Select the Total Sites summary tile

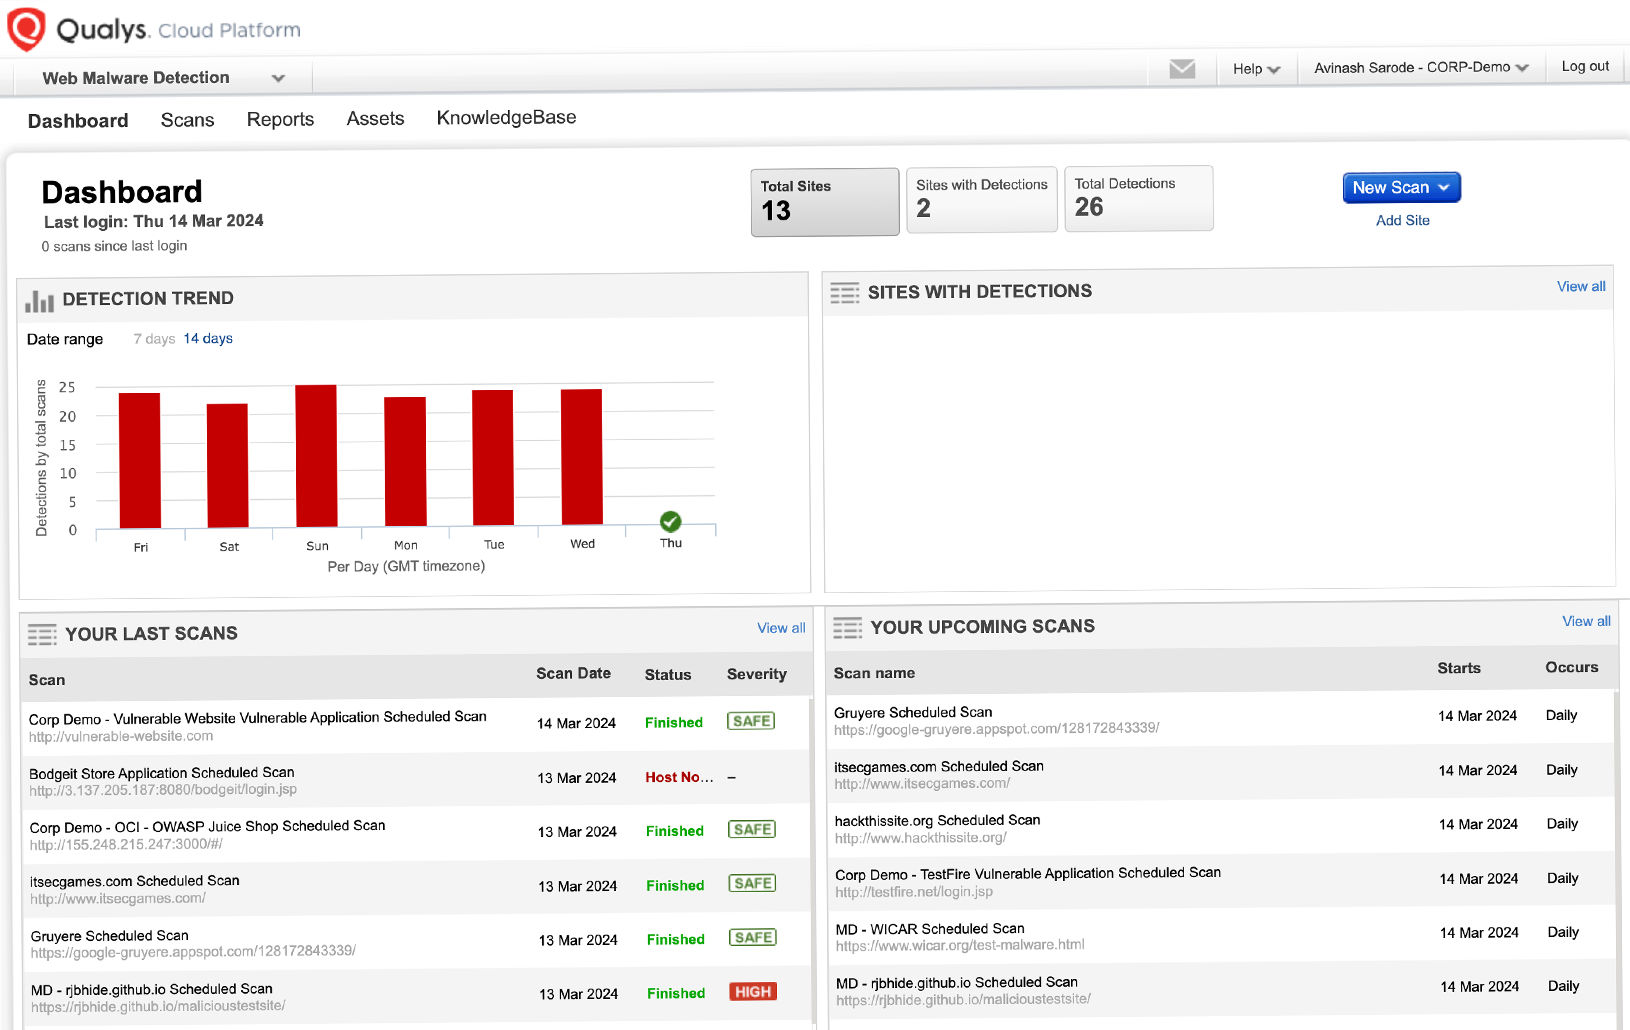[824, 201]
